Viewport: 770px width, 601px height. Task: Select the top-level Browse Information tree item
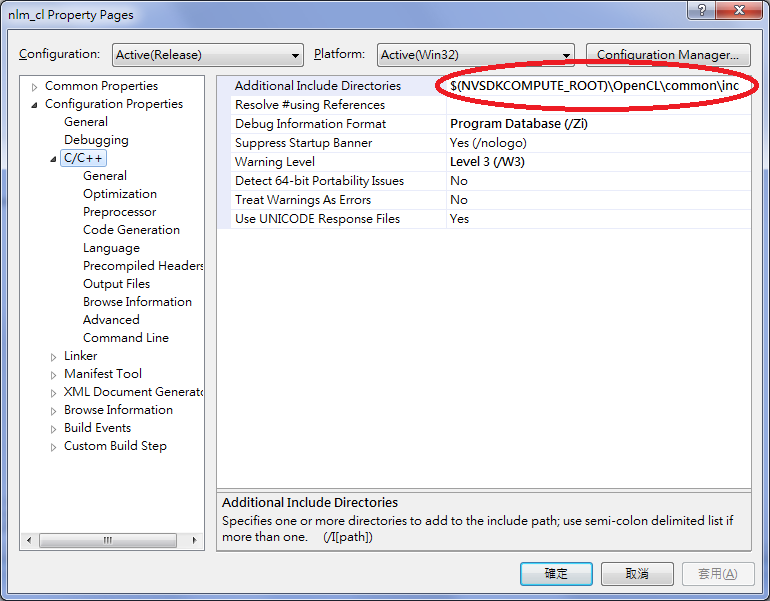(x=118, y=410)
